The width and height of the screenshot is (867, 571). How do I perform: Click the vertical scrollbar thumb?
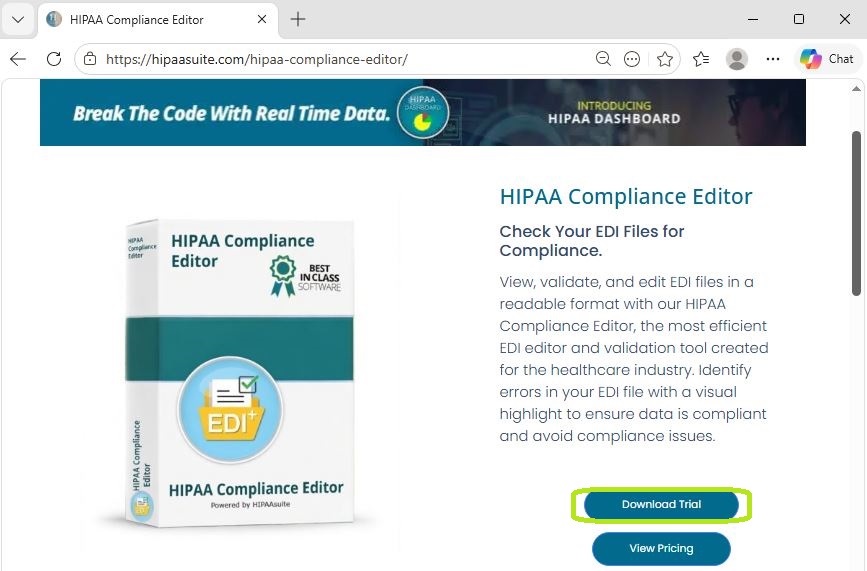click(856, 213)
